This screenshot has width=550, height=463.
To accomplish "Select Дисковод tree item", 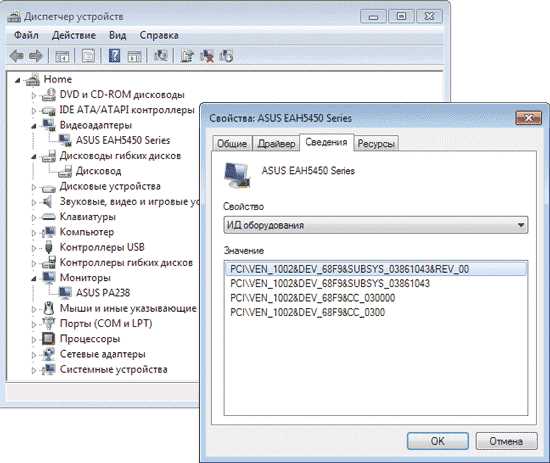I will coord(99,171).
